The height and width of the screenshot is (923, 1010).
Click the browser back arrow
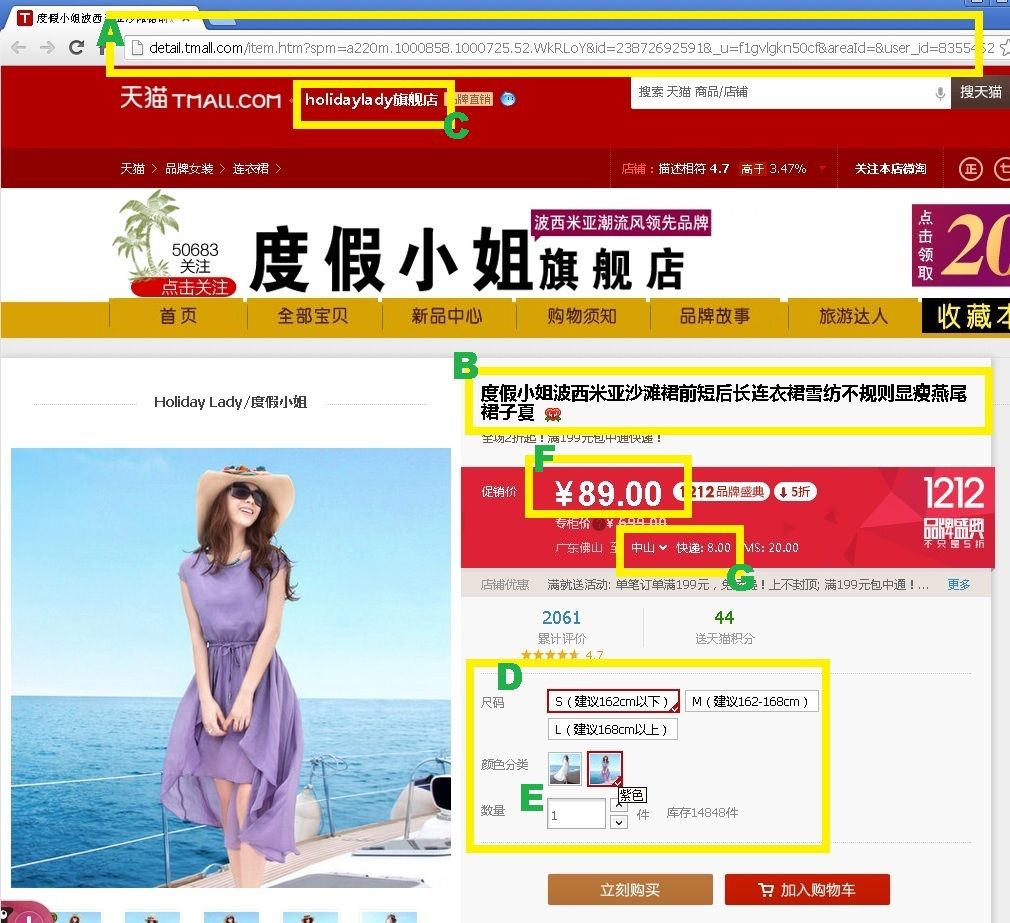(x=18, y=48)
